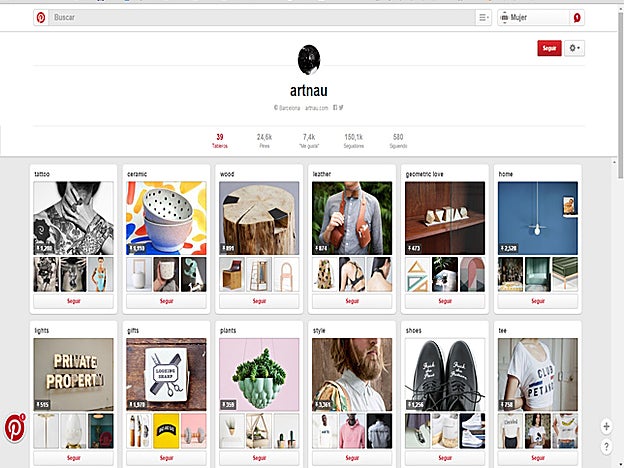Viewport: 624px width, 468px height.
Task: Click the artnau profile avatar
Action: point(310,61)
